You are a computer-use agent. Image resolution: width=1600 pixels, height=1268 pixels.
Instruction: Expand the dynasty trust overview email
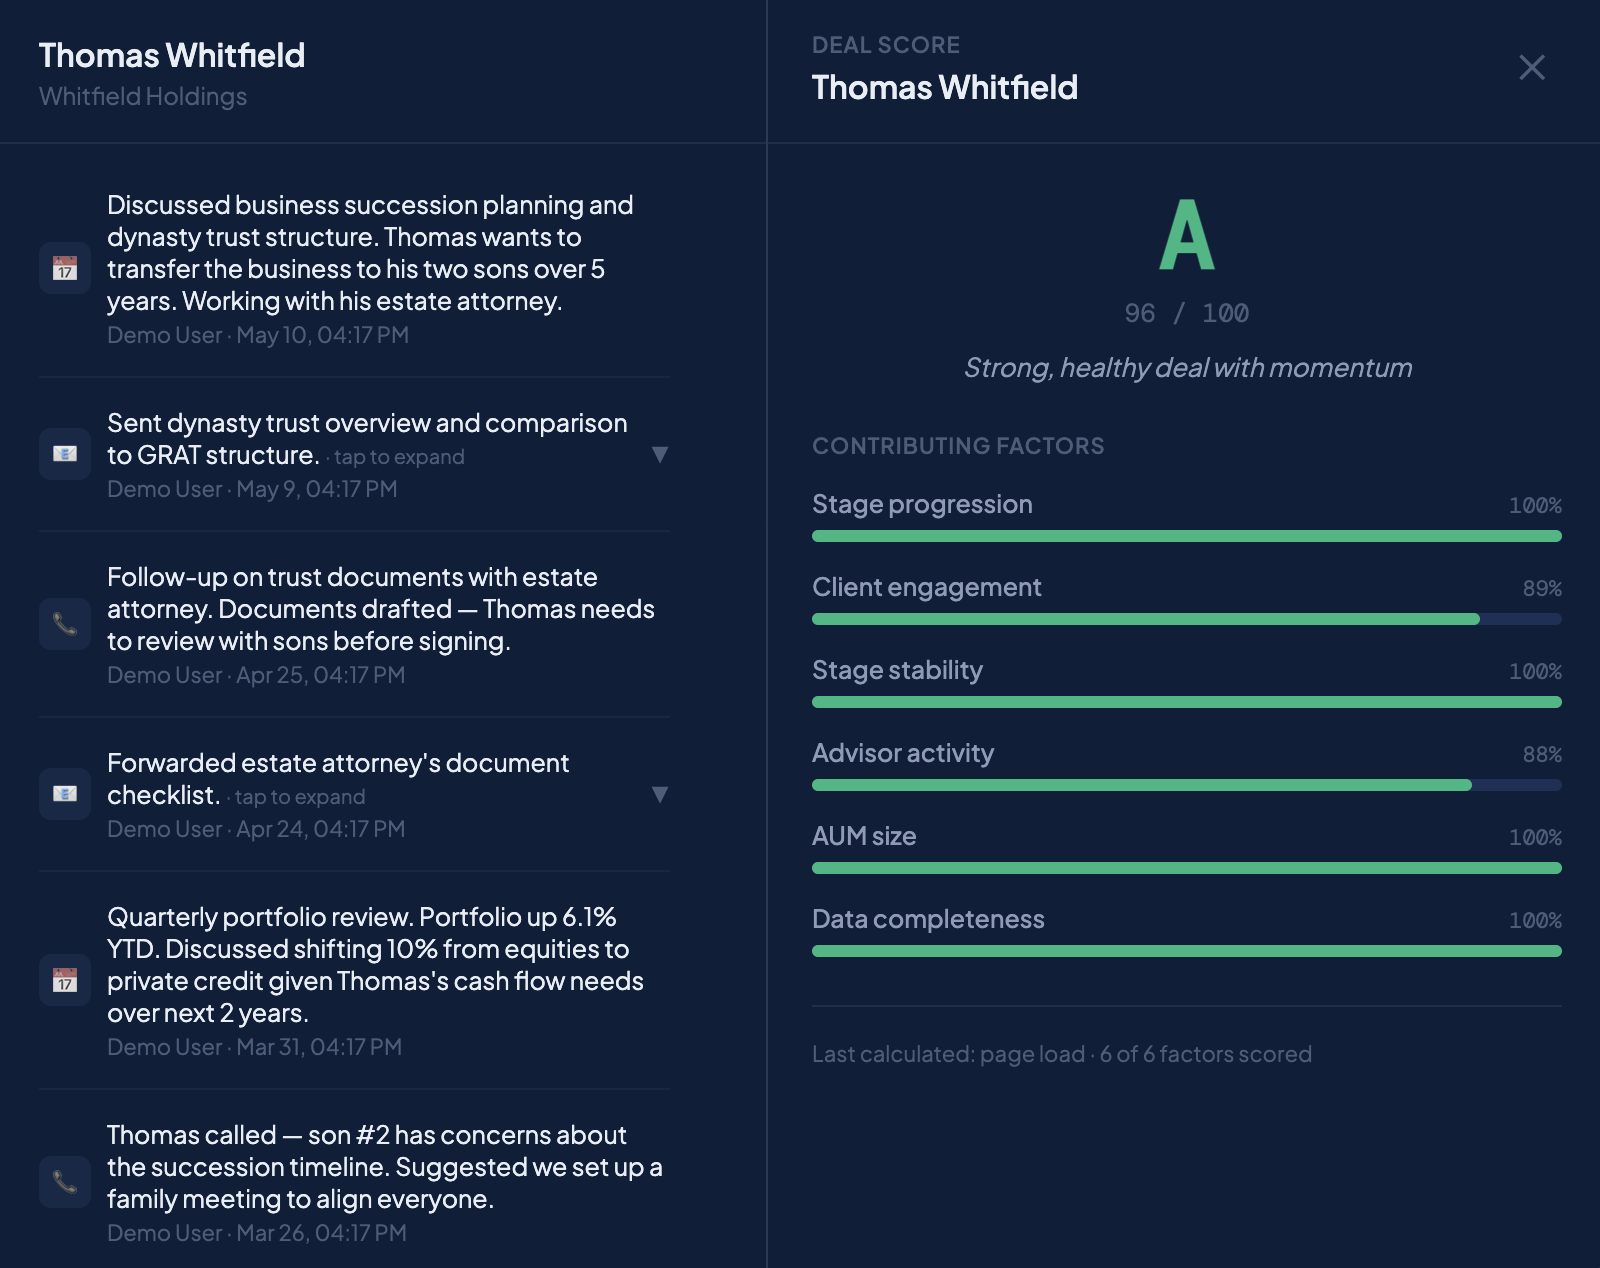coord(660,454)
